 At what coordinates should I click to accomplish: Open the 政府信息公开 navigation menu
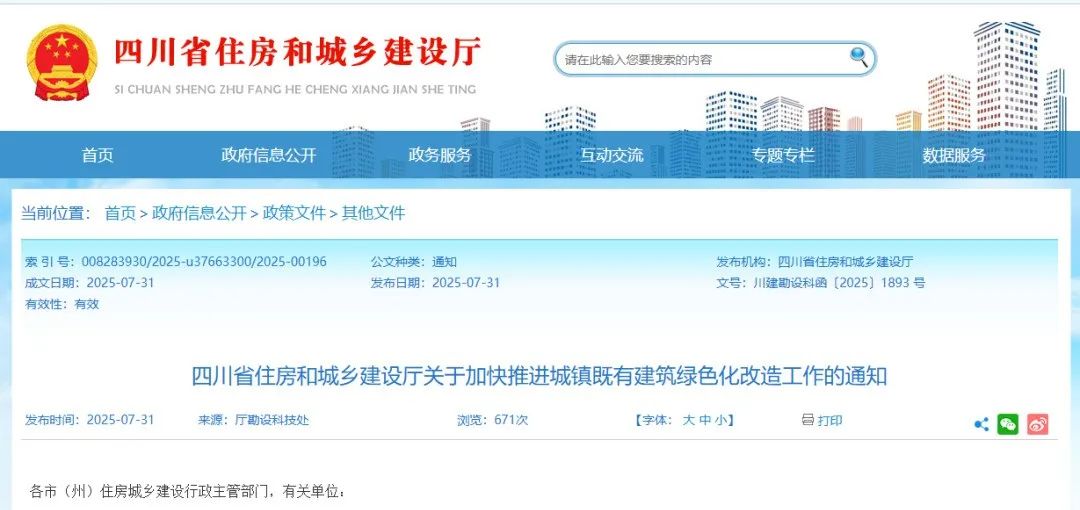tap(268, 155)
